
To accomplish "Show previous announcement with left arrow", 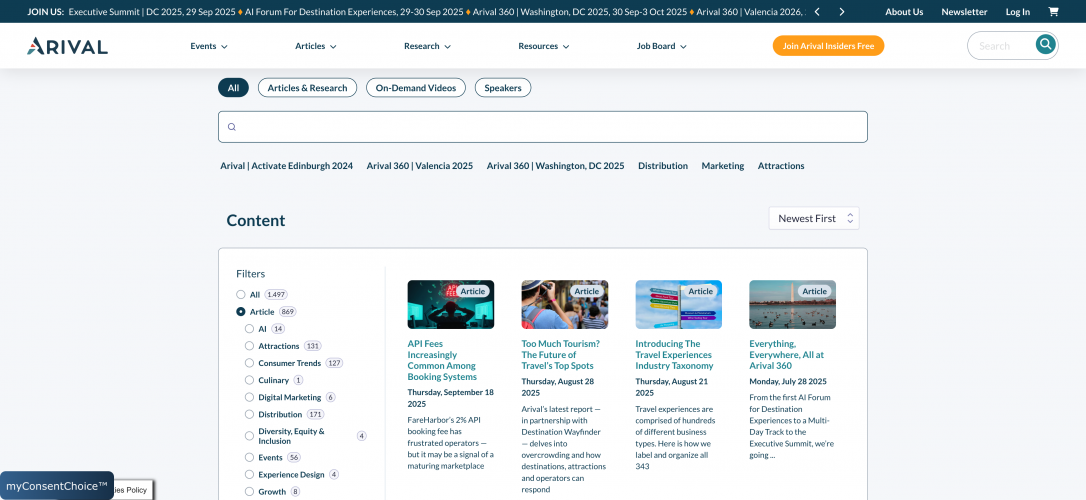I will 817,11.
